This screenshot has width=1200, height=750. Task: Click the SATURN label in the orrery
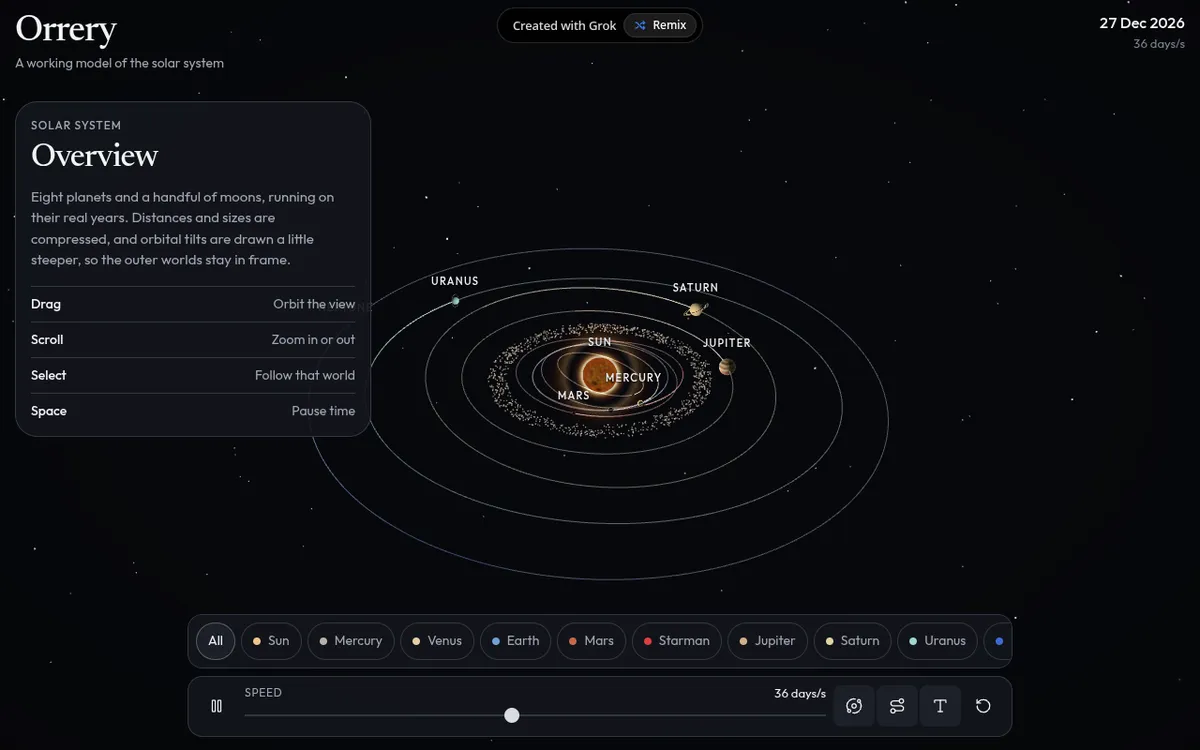695,288
